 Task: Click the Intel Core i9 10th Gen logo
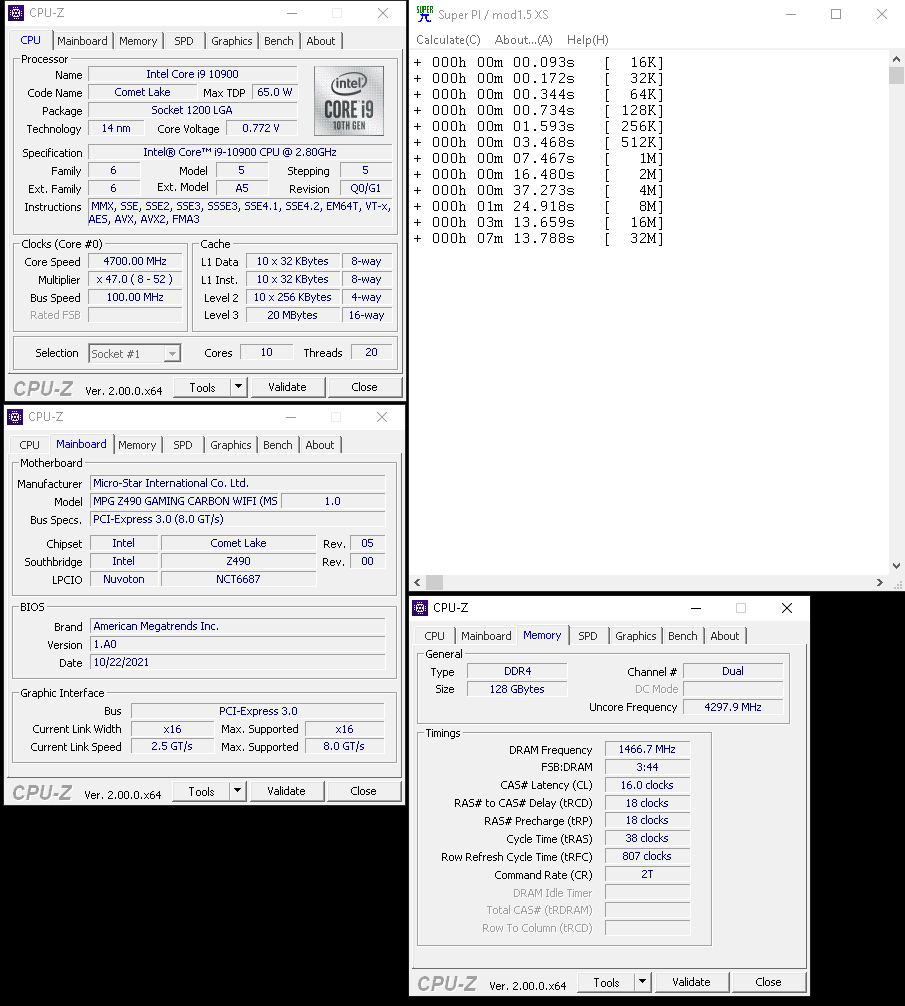point(349,101)
